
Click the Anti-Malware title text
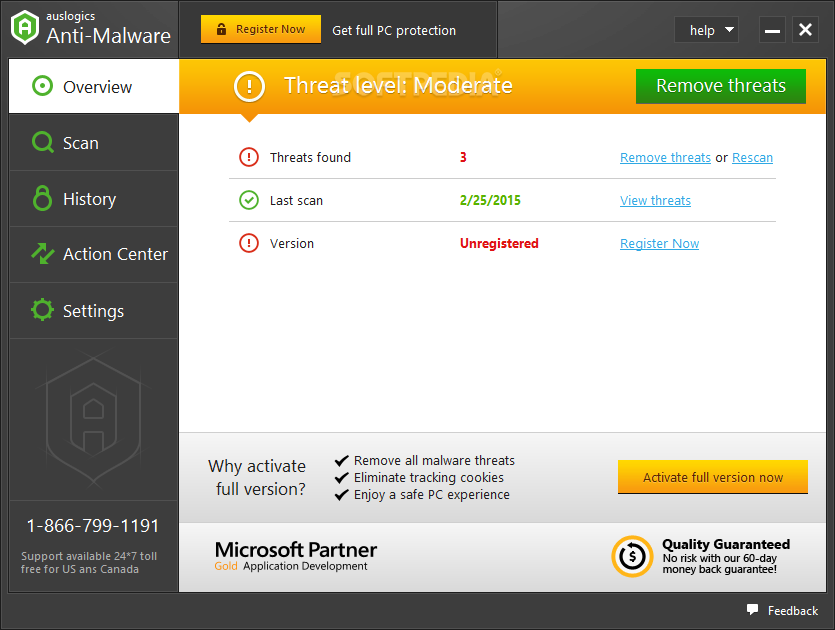[109, 36]
